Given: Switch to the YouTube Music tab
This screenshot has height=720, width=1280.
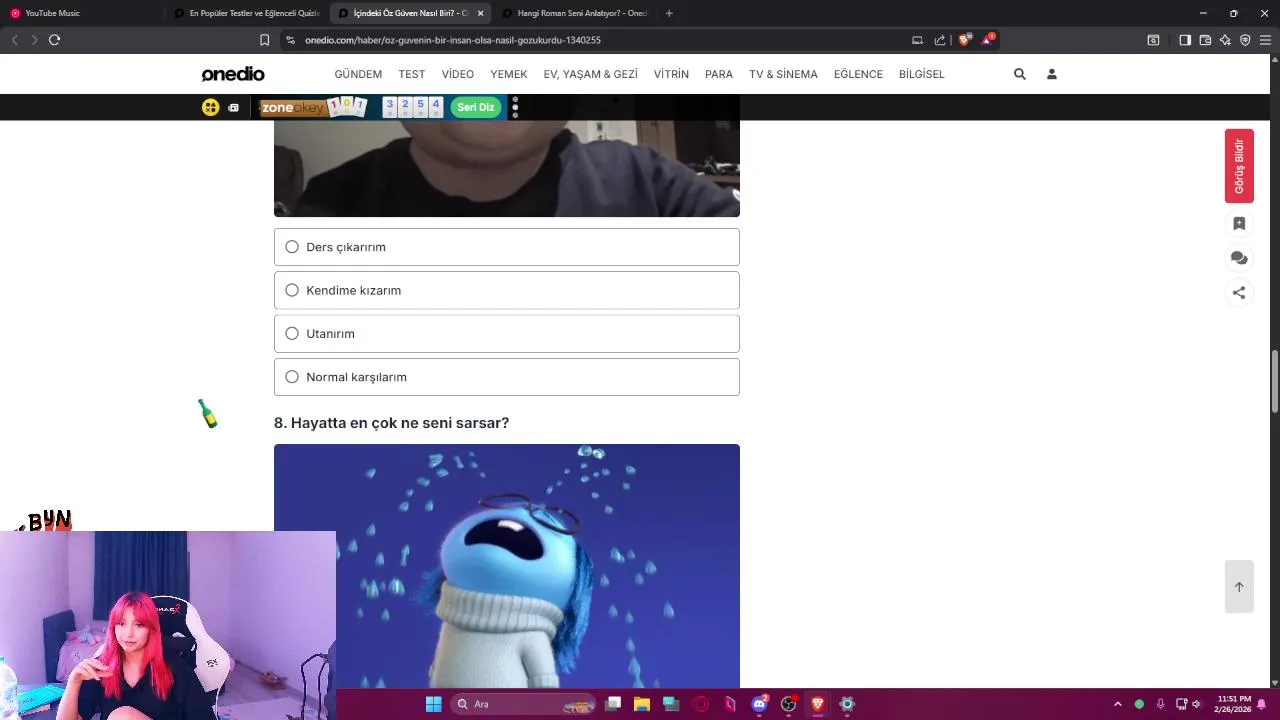Looking at the screenshot, I should point(82,13).
